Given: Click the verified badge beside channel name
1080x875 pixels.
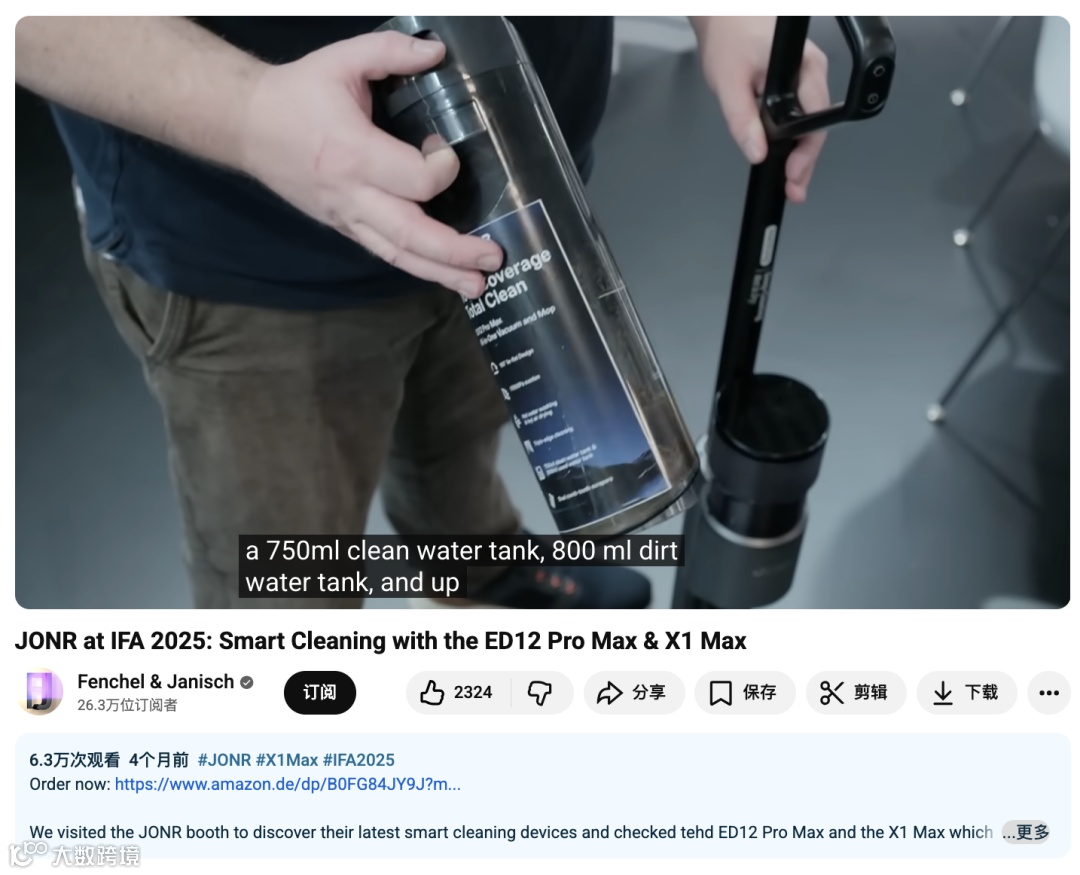Looking at the screenshot, I should [247, 682].
